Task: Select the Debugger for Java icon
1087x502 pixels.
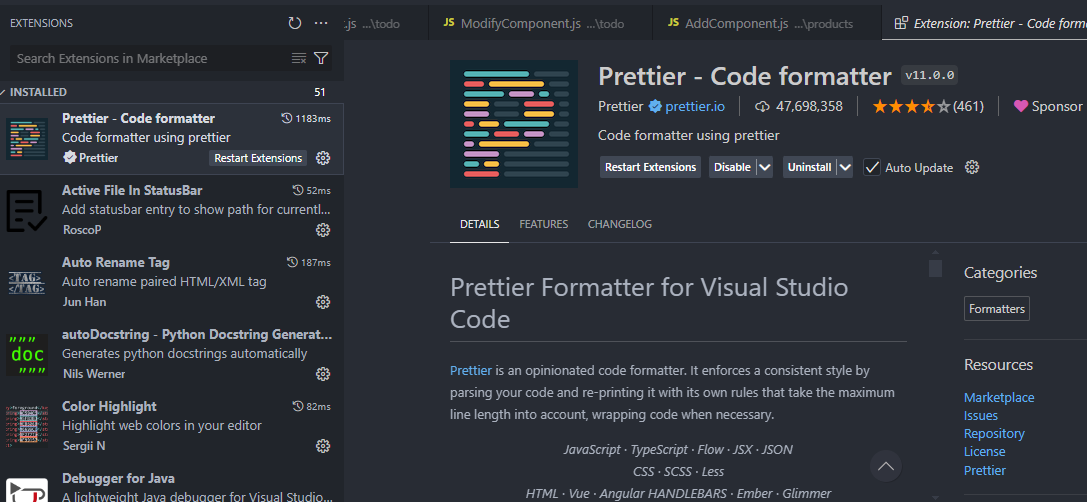Action: 27,490
